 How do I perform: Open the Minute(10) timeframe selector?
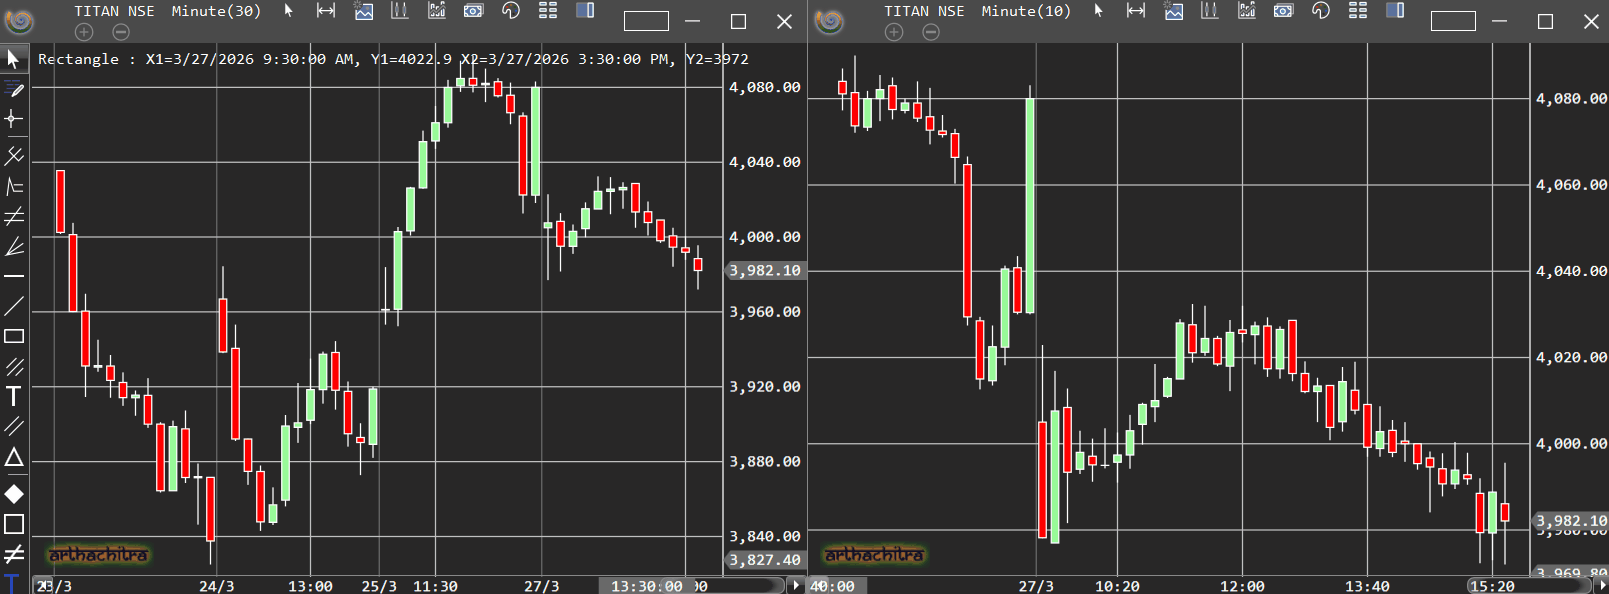[x=1026, y=11]
